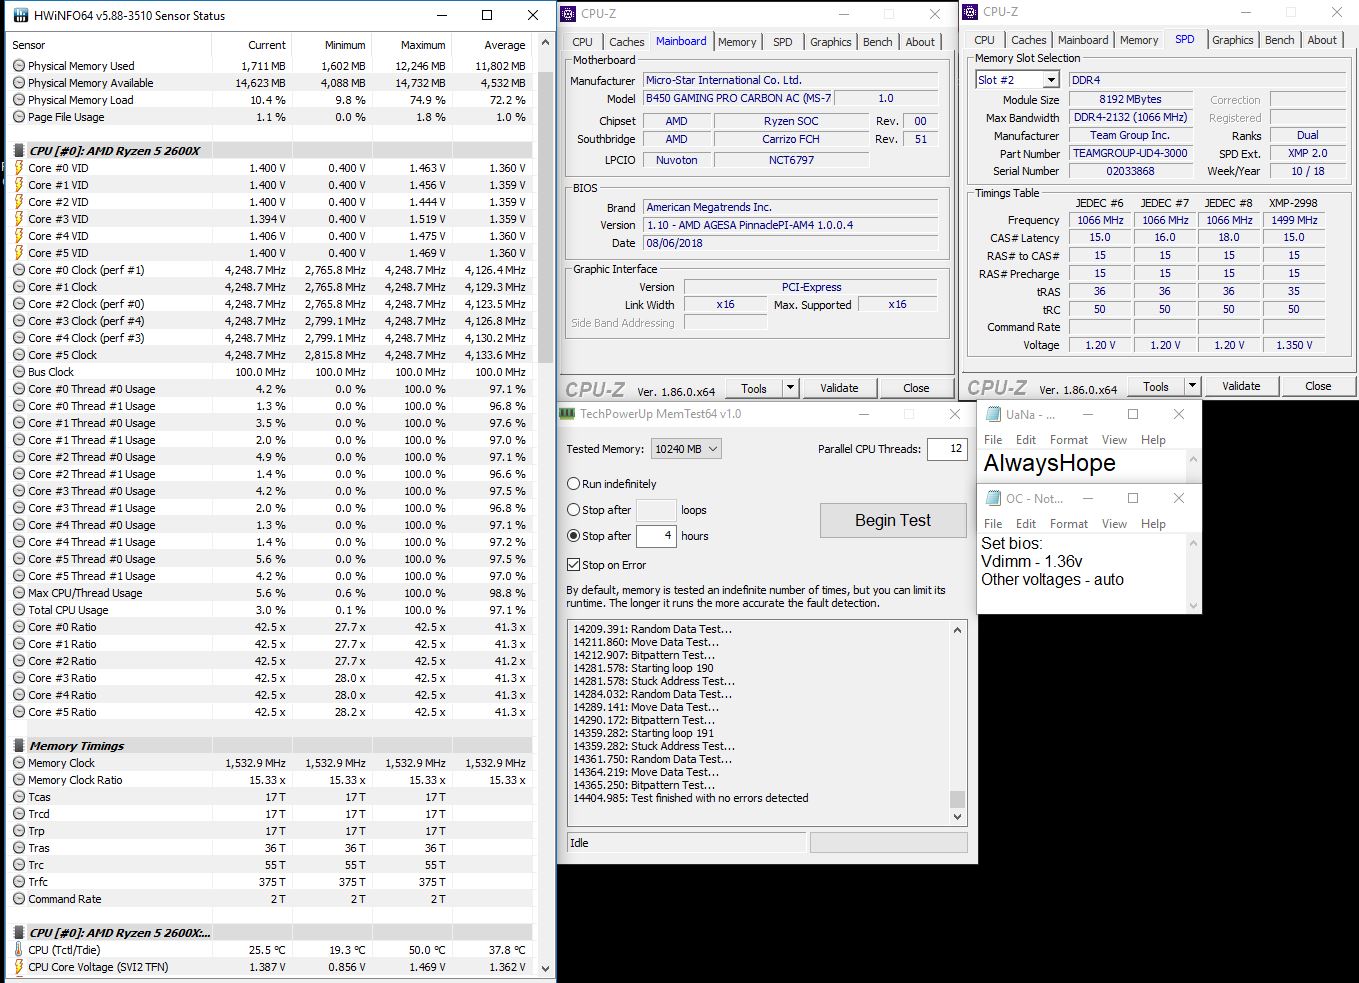Open Tools dropdown arrow in Mainboard CPU-Z
This screenshot has width=1359, height=983.
click(x=790, y=388)
